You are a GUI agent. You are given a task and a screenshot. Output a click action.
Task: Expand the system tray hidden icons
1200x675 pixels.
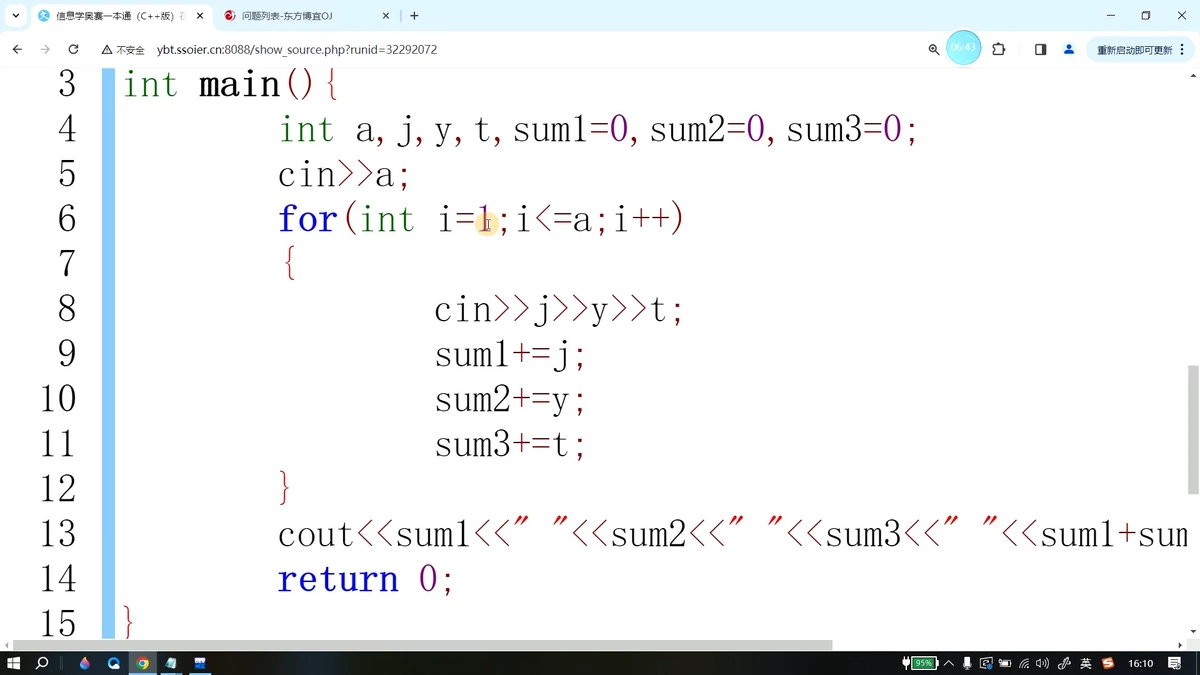click(x=948, y=663)
